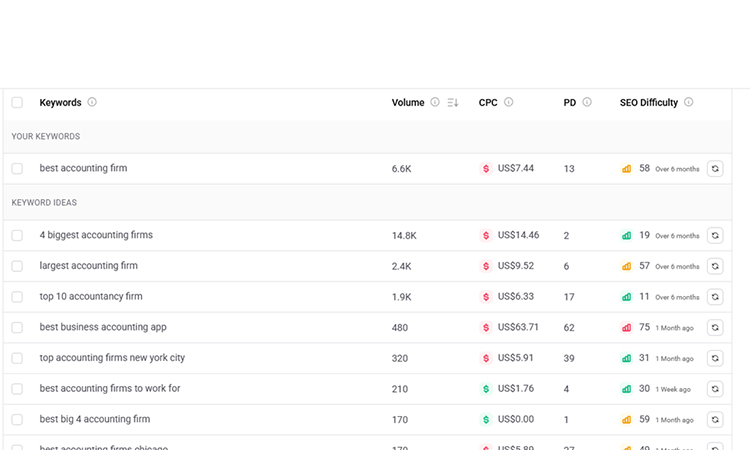Open the info icon next to SEO Difficulty
Viewport: 750px width, 450px height.
[x=688, y=102]
